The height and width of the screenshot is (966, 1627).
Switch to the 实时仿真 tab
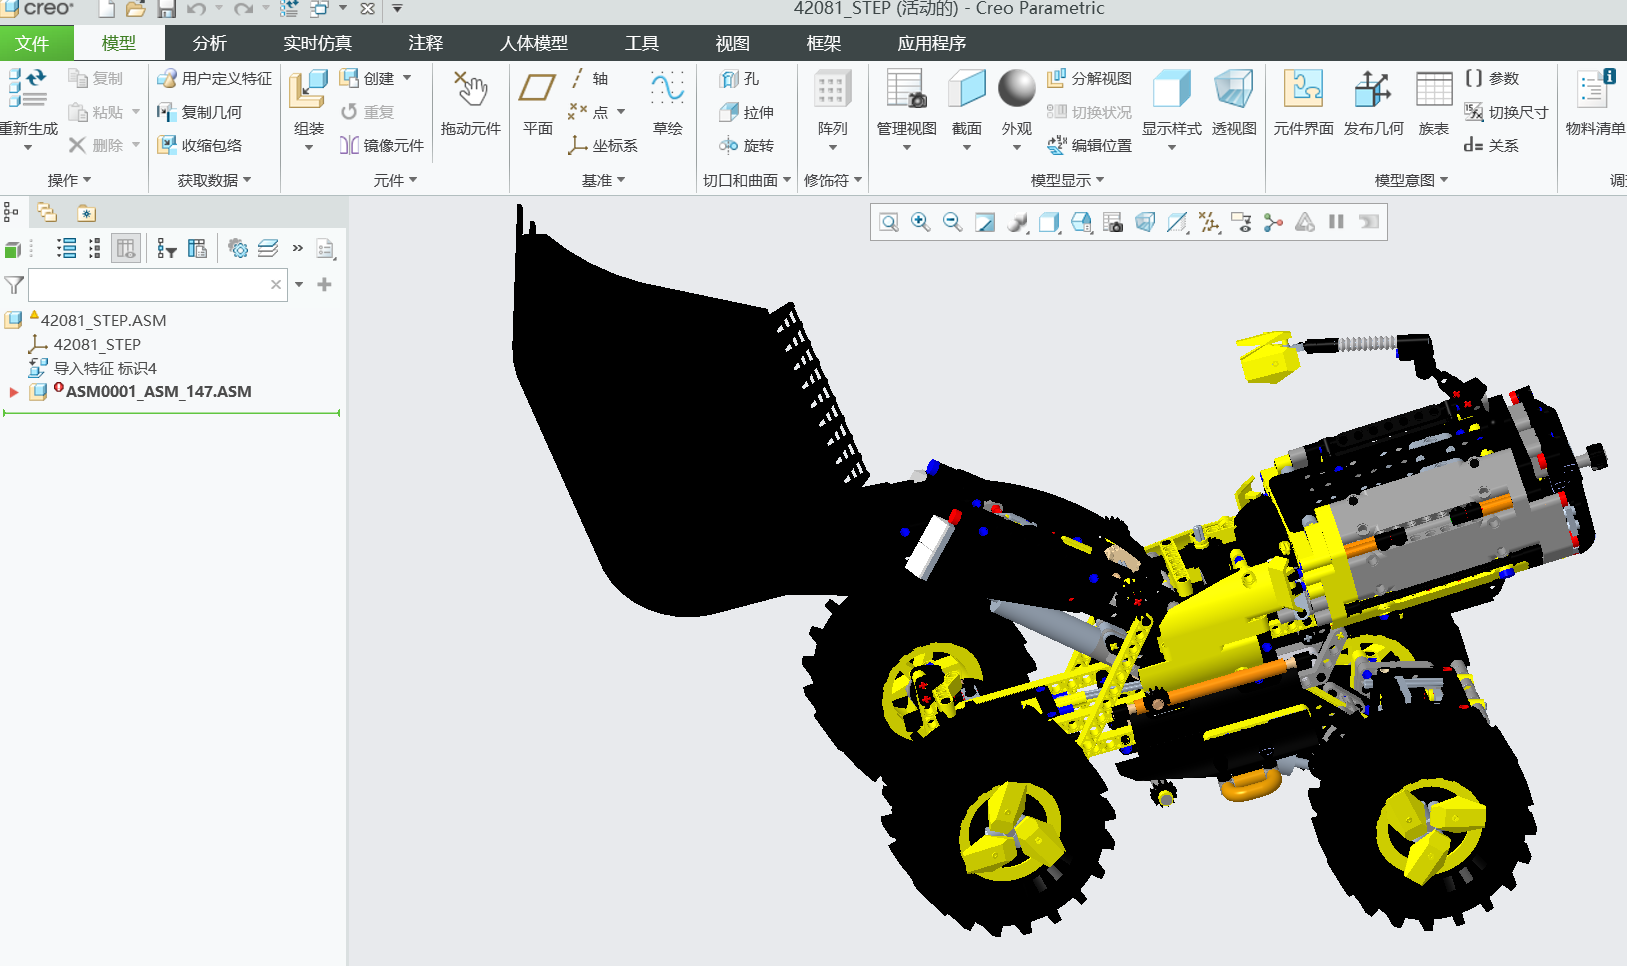(x=317, y=43)
